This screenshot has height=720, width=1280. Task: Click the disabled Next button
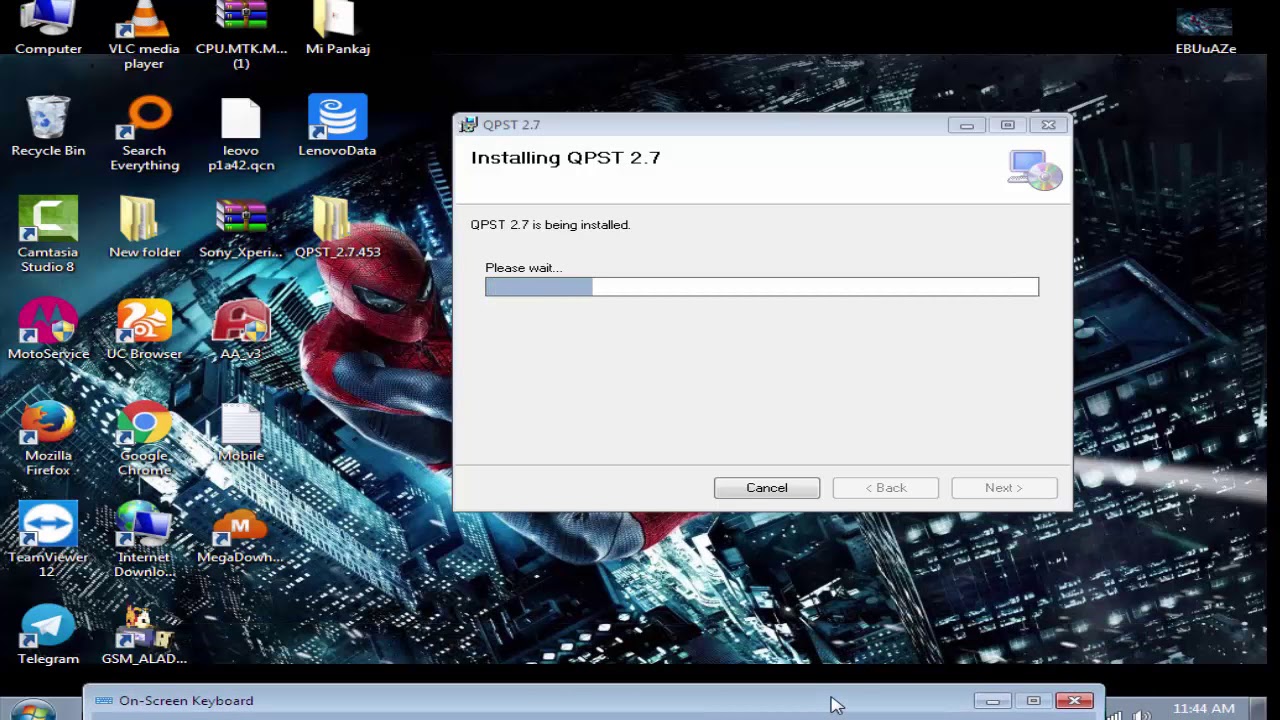(x=1004, y=488)
